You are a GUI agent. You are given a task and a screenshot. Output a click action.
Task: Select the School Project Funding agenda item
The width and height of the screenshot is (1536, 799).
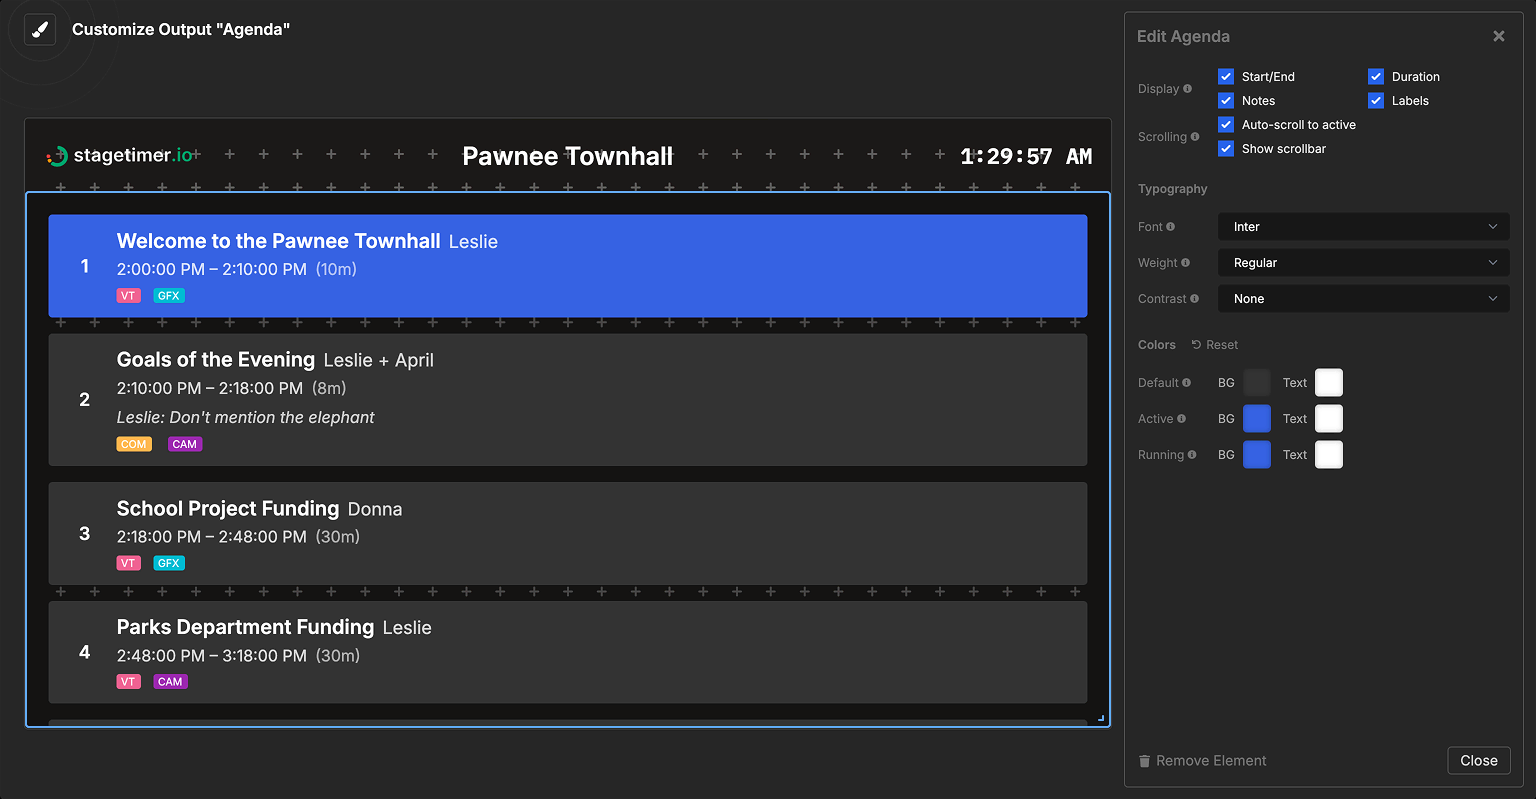pyautogui.click(x=568, y=533)
